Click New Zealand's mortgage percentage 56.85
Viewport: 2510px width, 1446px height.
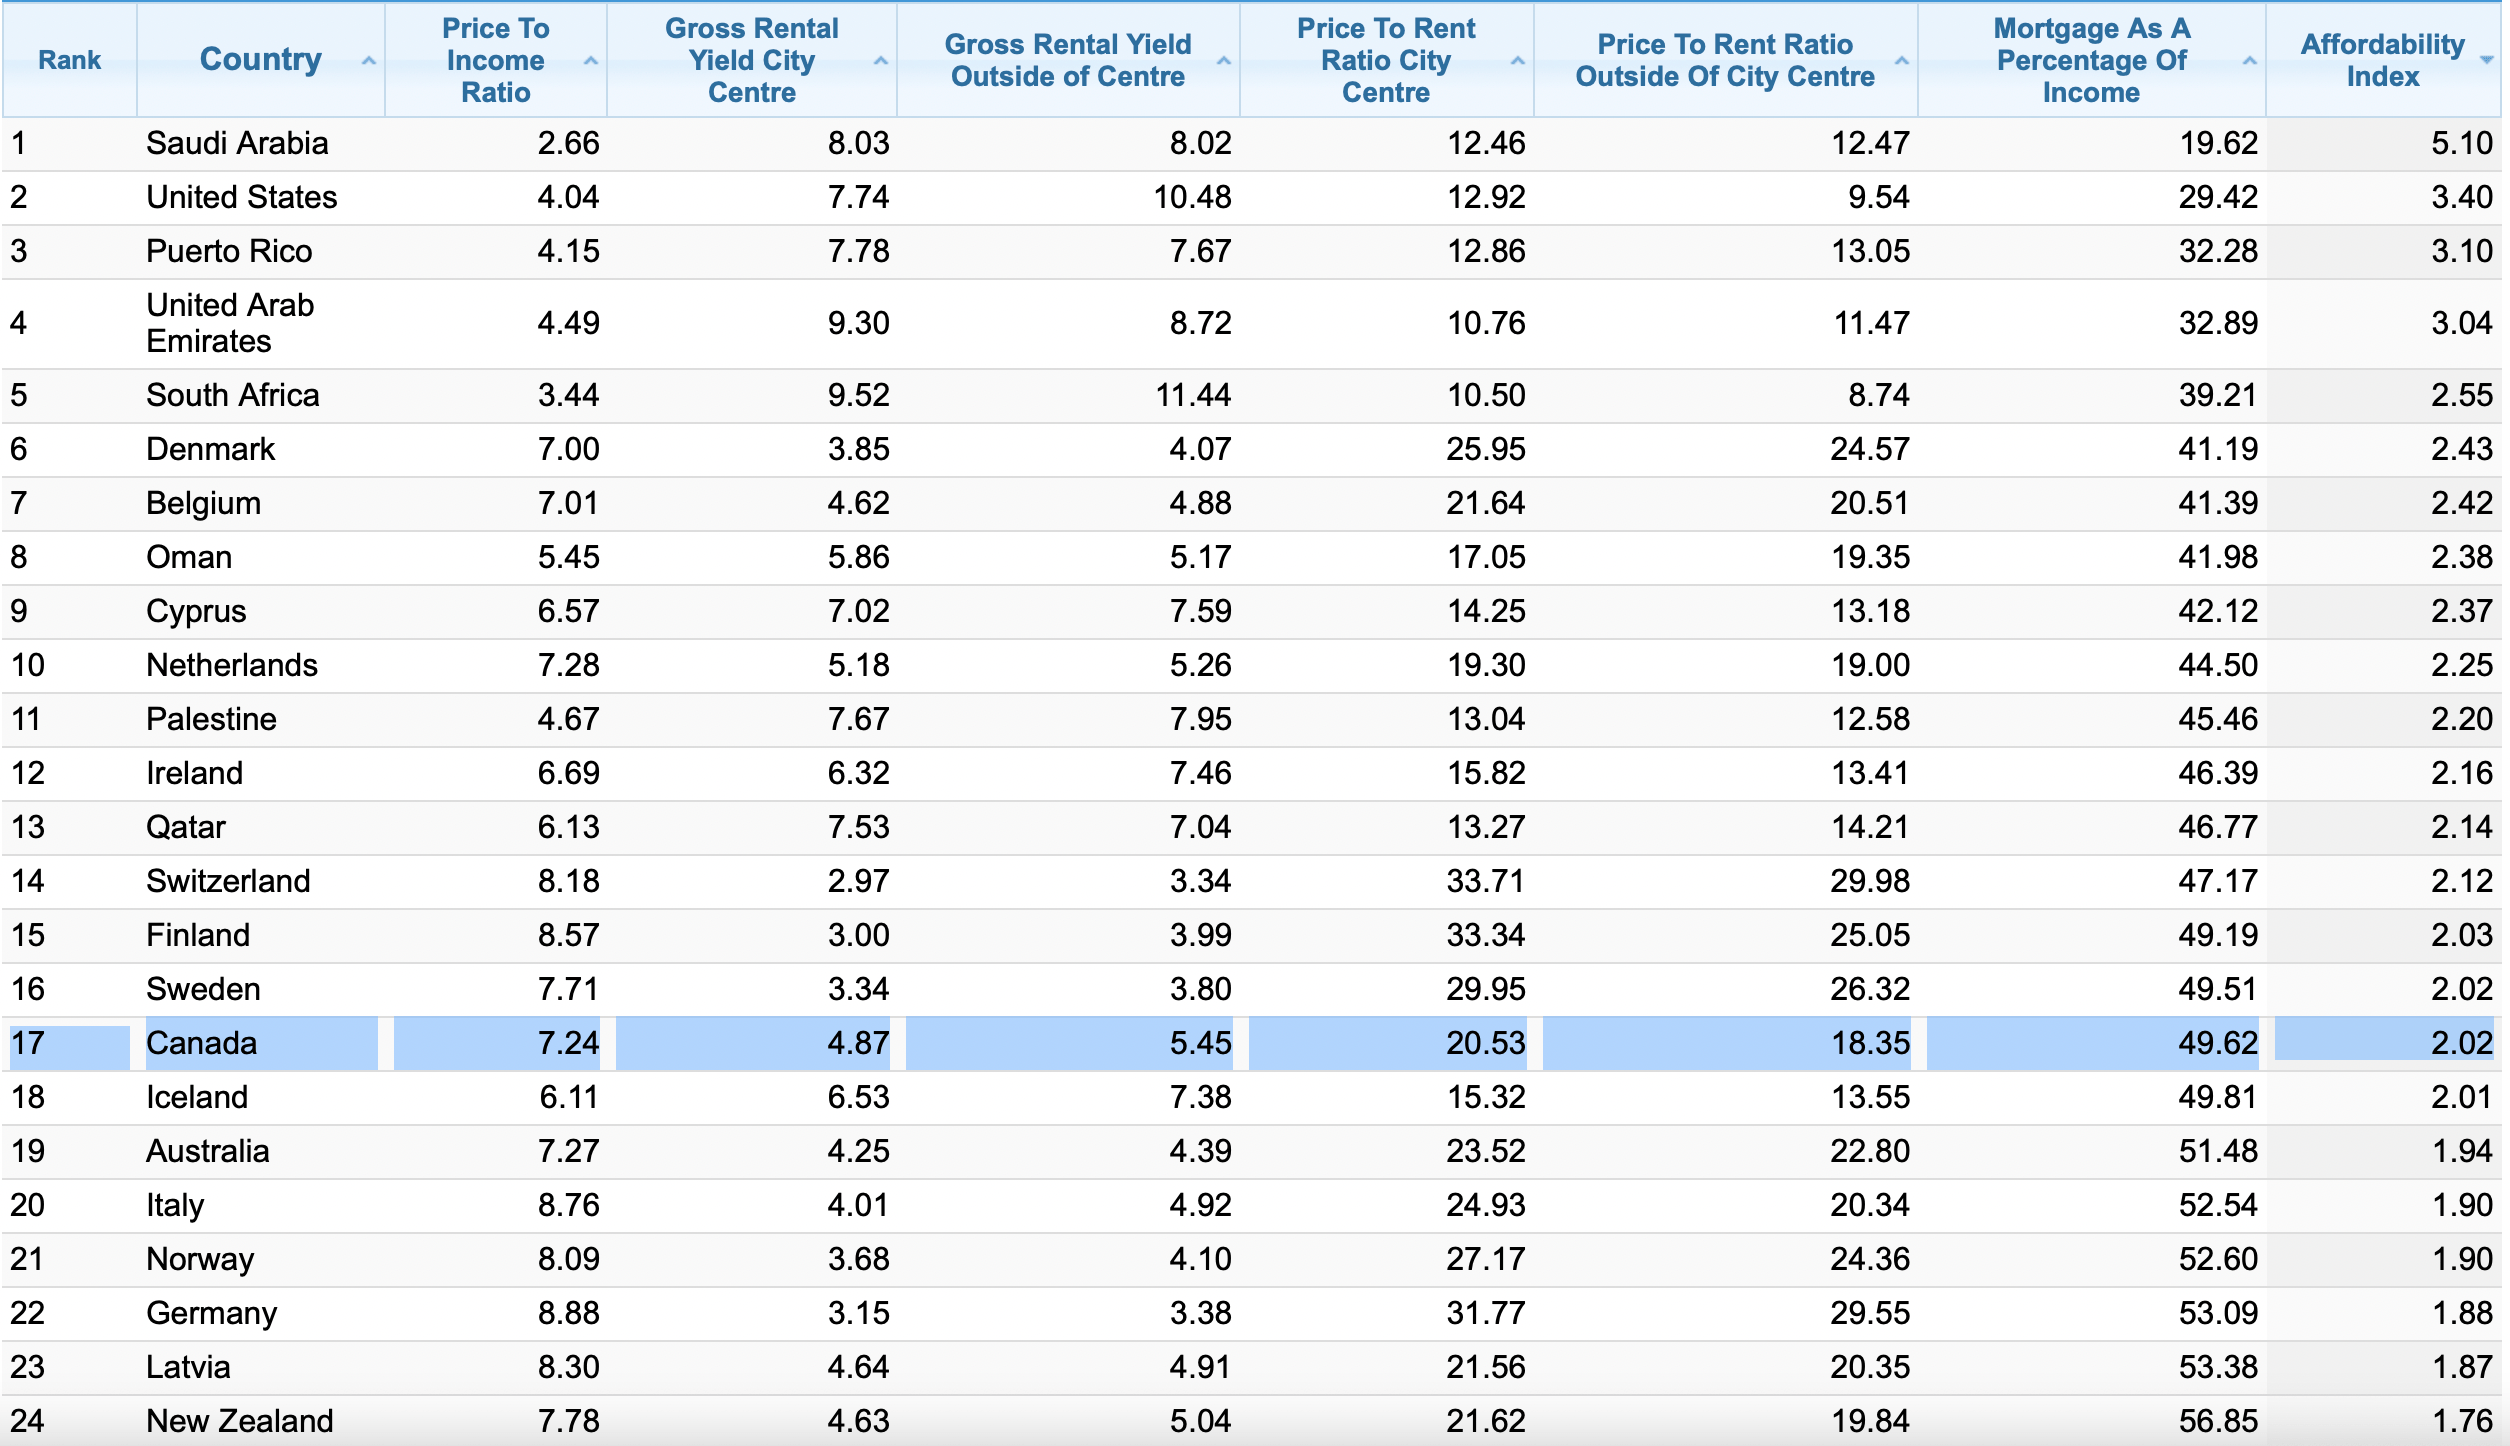(x=2218, y=1421)
